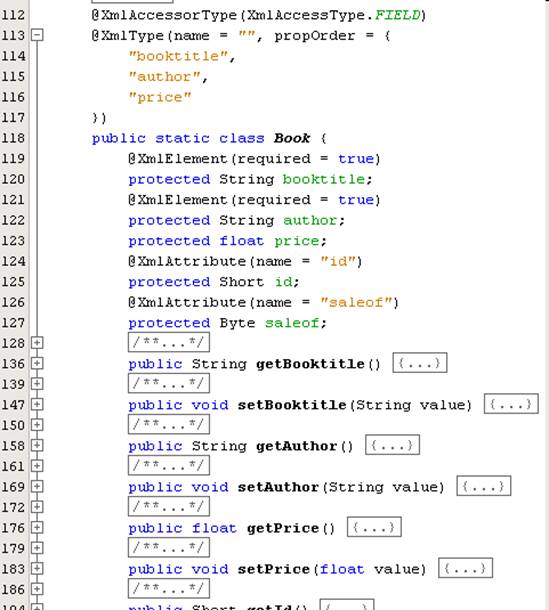Click line number 118 in the gutter
The image size is (549, 610).
(x=13, y=138)
